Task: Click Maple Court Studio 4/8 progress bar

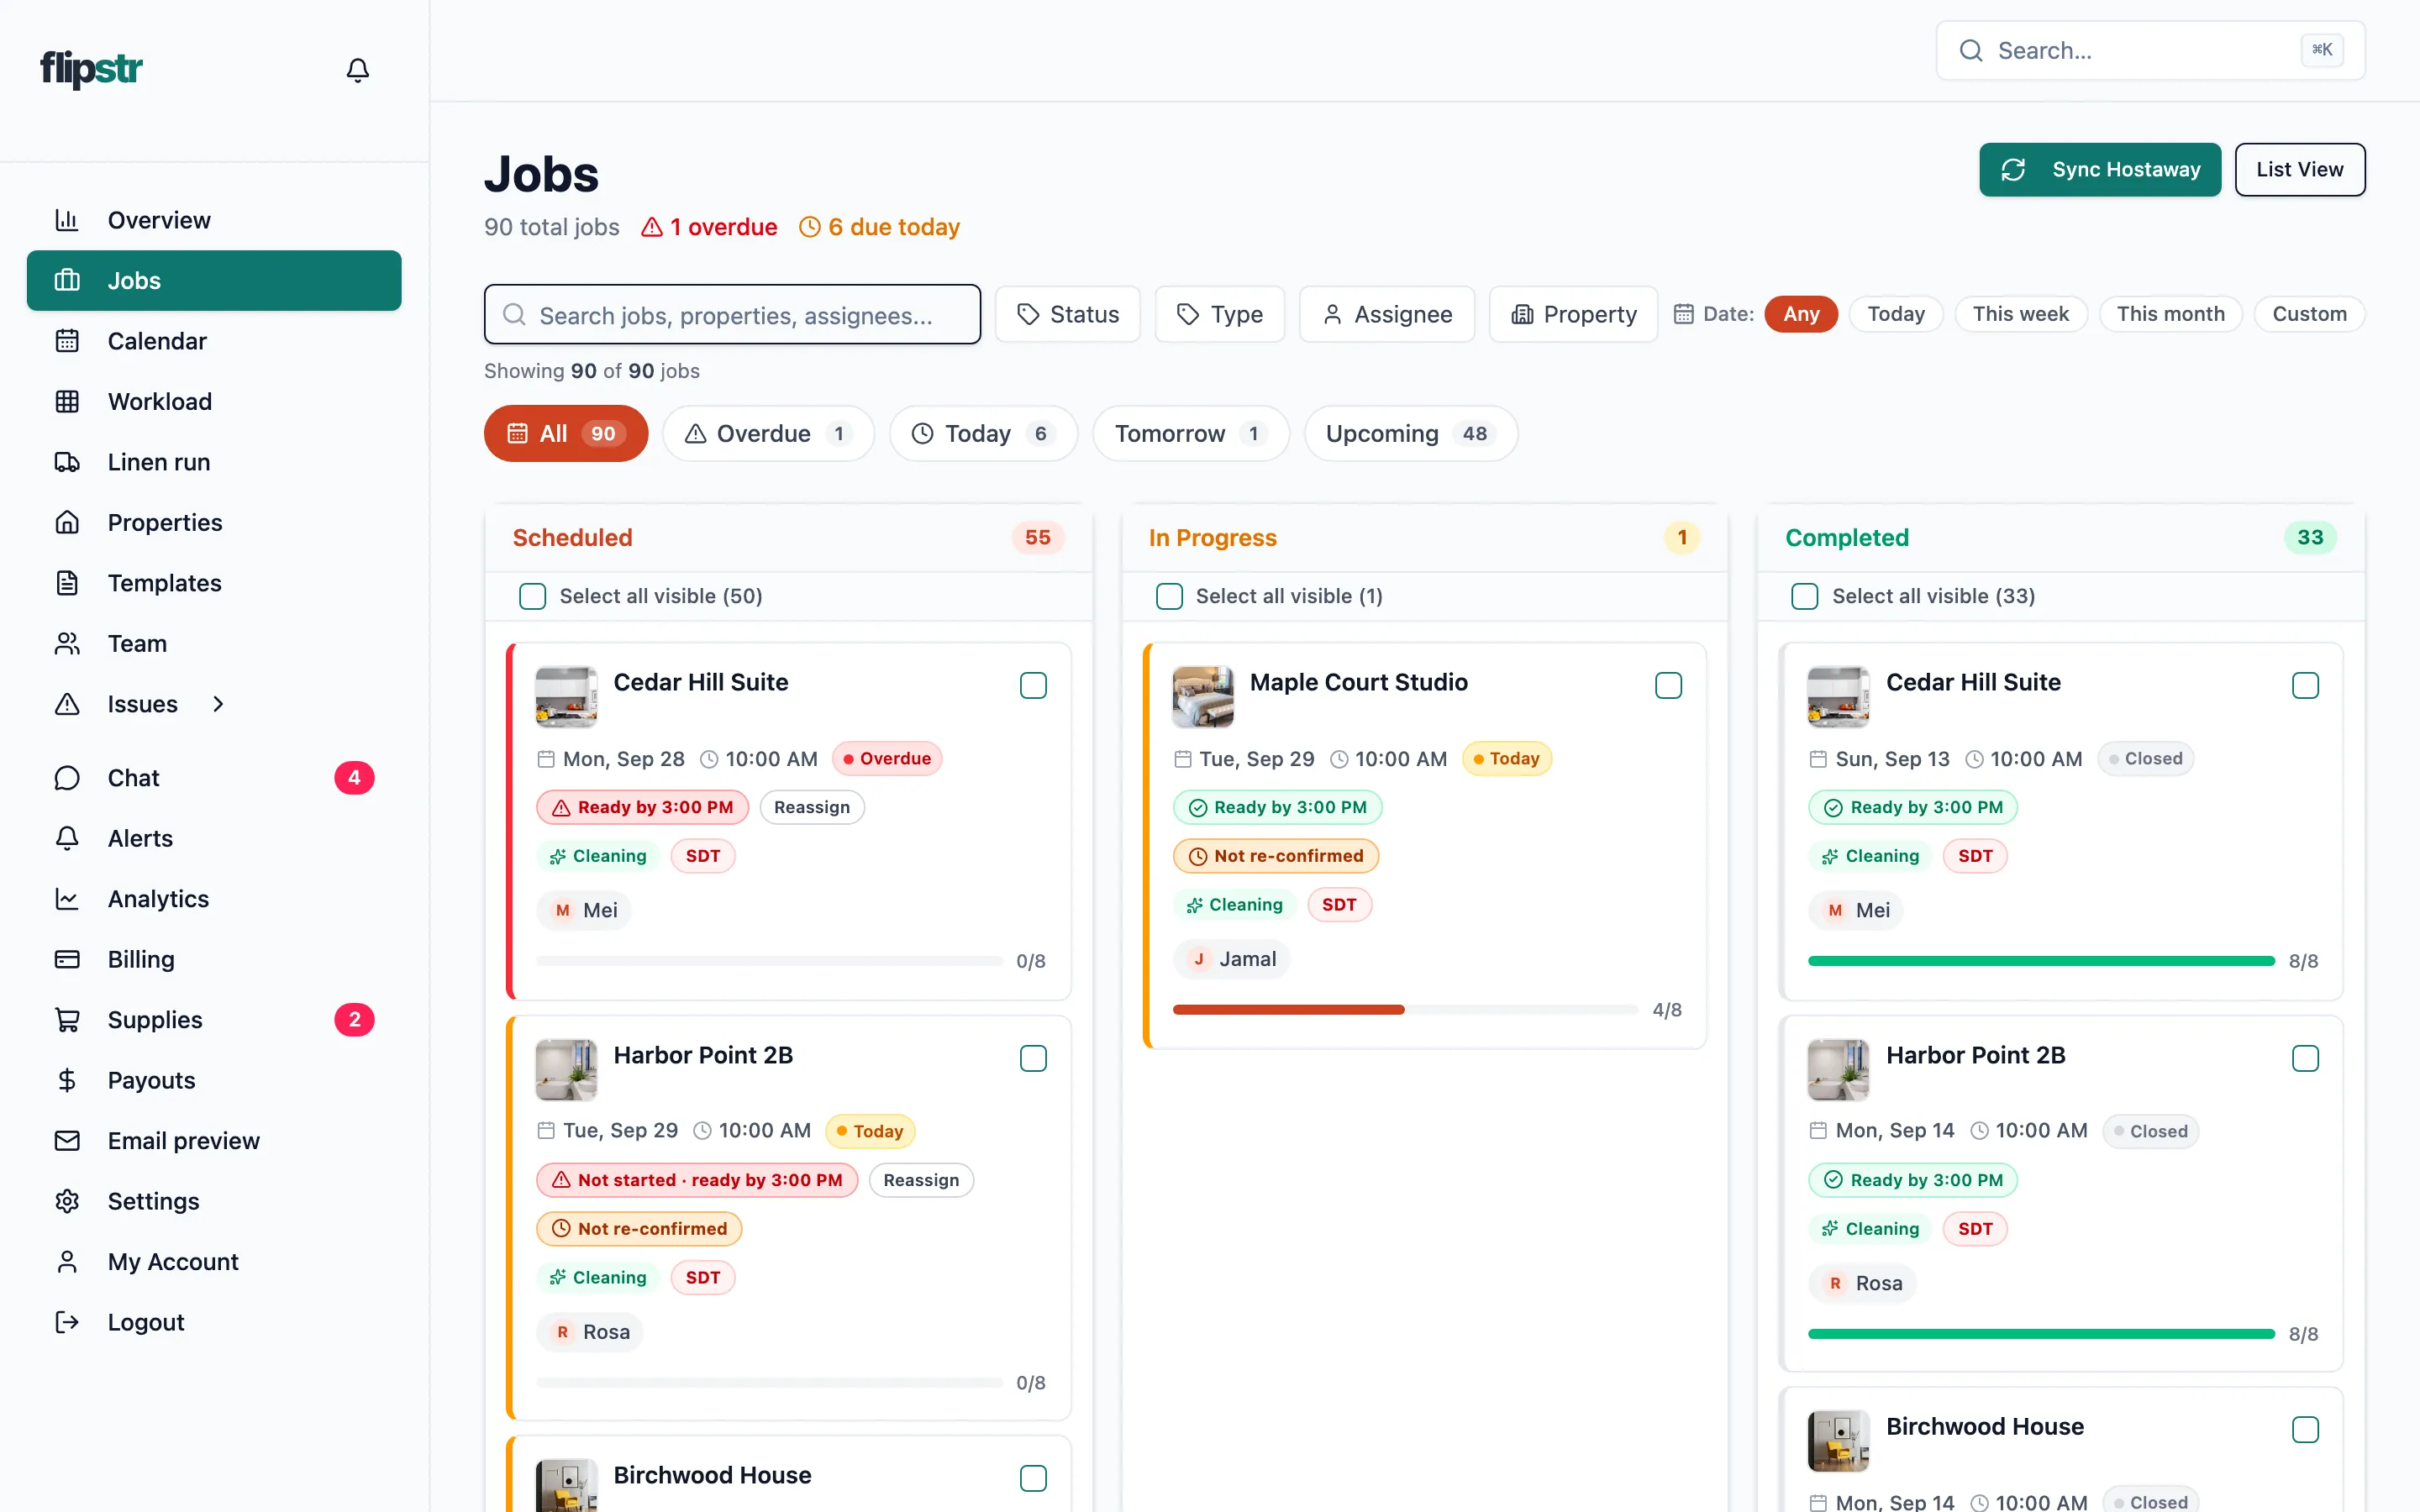Action: tap(1405, 1010)
